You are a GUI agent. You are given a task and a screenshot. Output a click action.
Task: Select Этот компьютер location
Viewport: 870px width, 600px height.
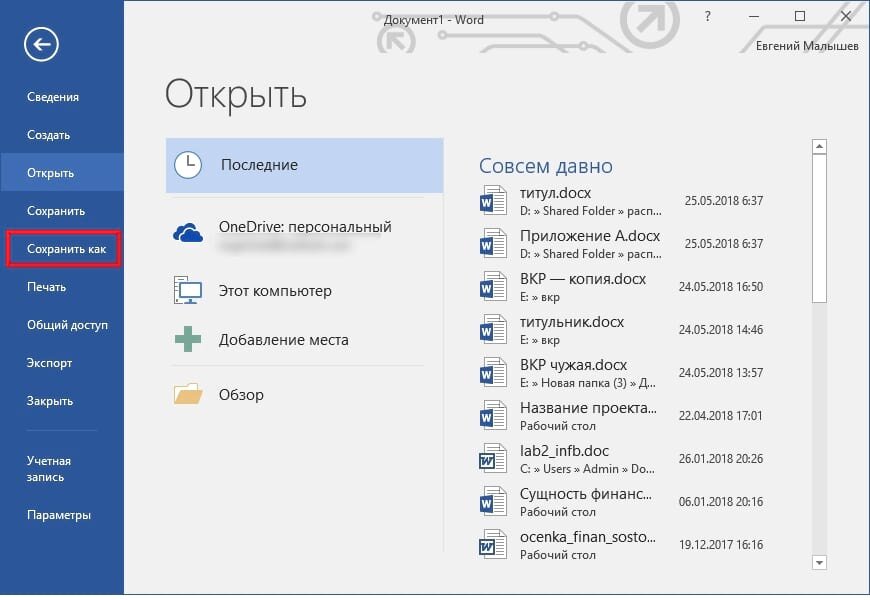point(305,290)
